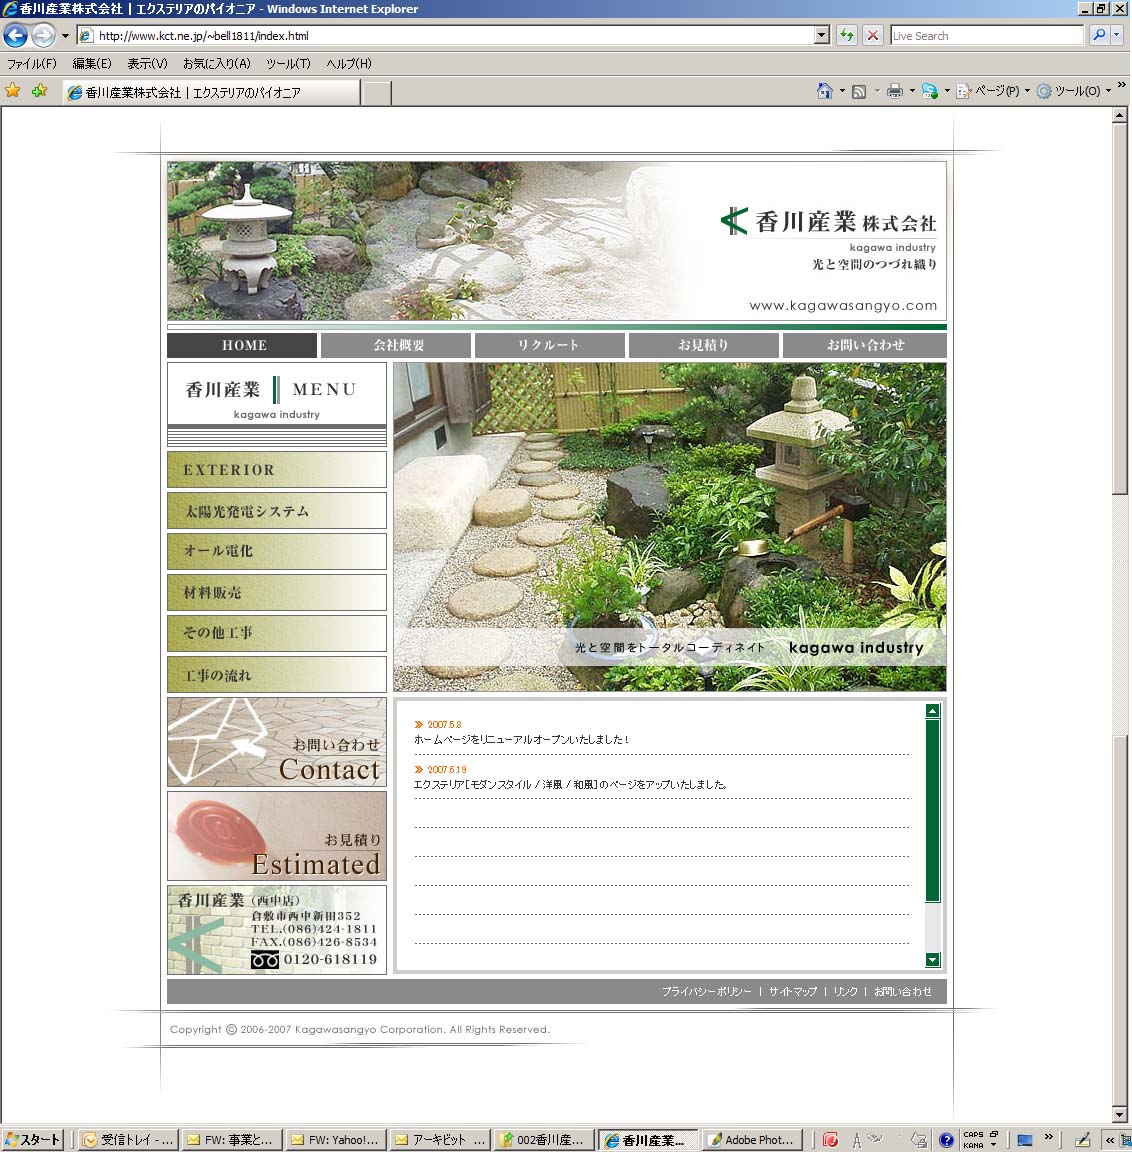Expand the Home icon dropdown arrow
This screenshot has height=1152, width=1132.
click(842, 91)
